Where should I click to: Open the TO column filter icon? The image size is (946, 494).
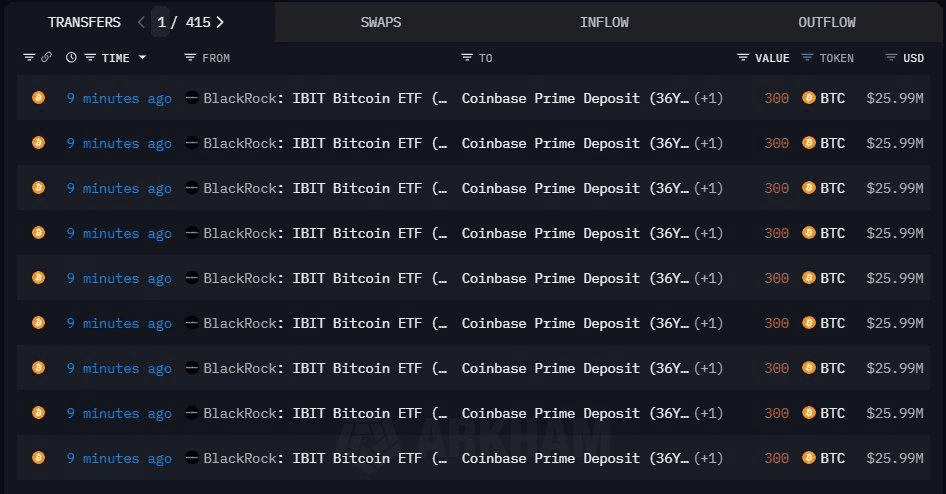tap(467, 57)
